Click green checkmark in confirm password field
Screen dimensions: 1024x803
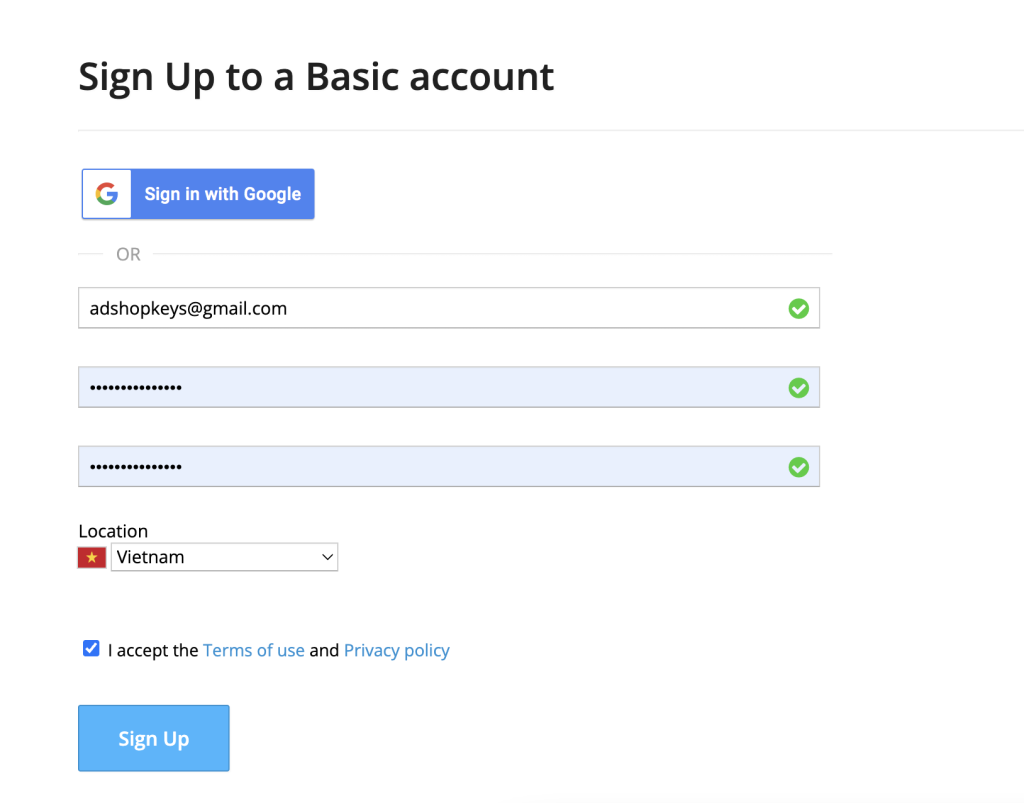point(798,467)
